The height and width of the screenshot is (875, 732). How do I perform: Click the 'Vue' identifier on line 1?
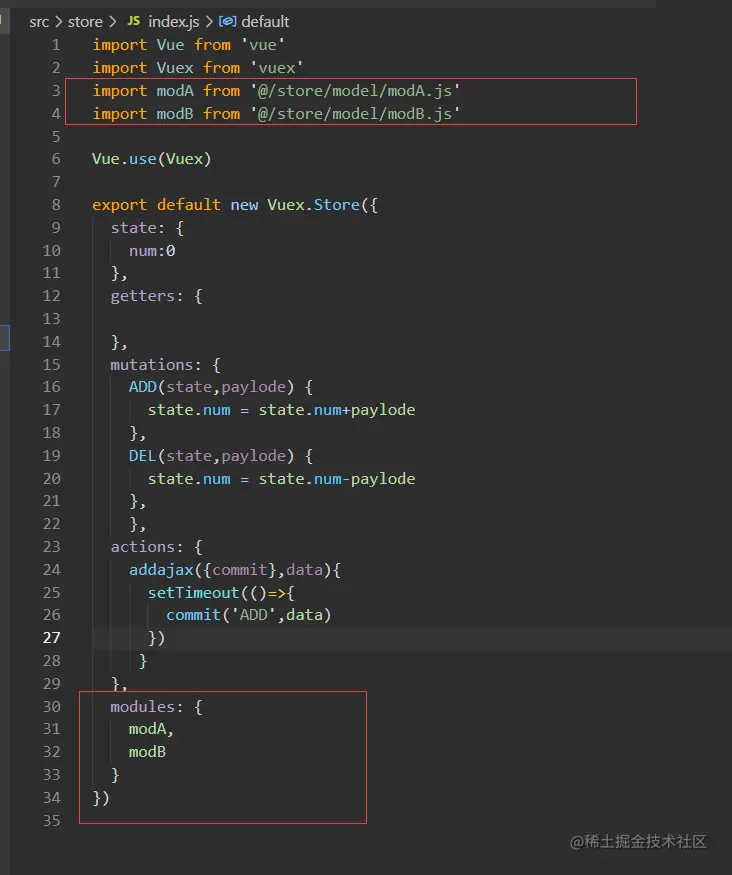(x=170, y=45)
